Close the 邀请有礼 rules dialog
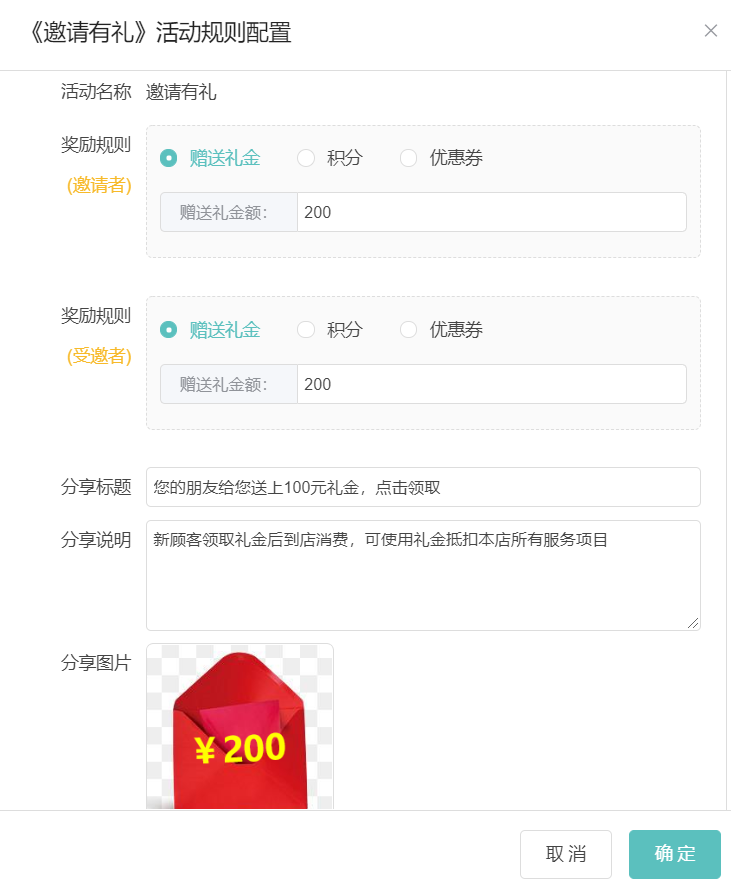This screenshot has width=731, height=889. [x=711, y=31]
